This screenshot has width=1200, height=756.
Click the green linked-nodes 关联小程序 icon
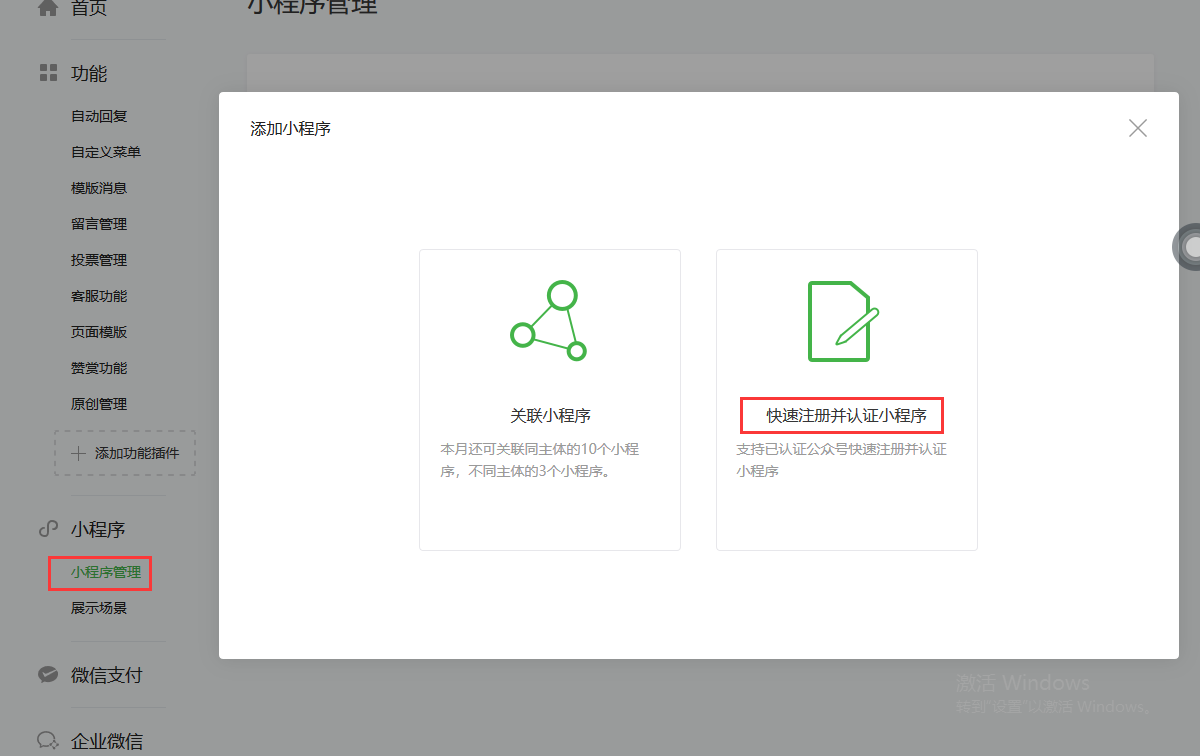tap(548, 321)
